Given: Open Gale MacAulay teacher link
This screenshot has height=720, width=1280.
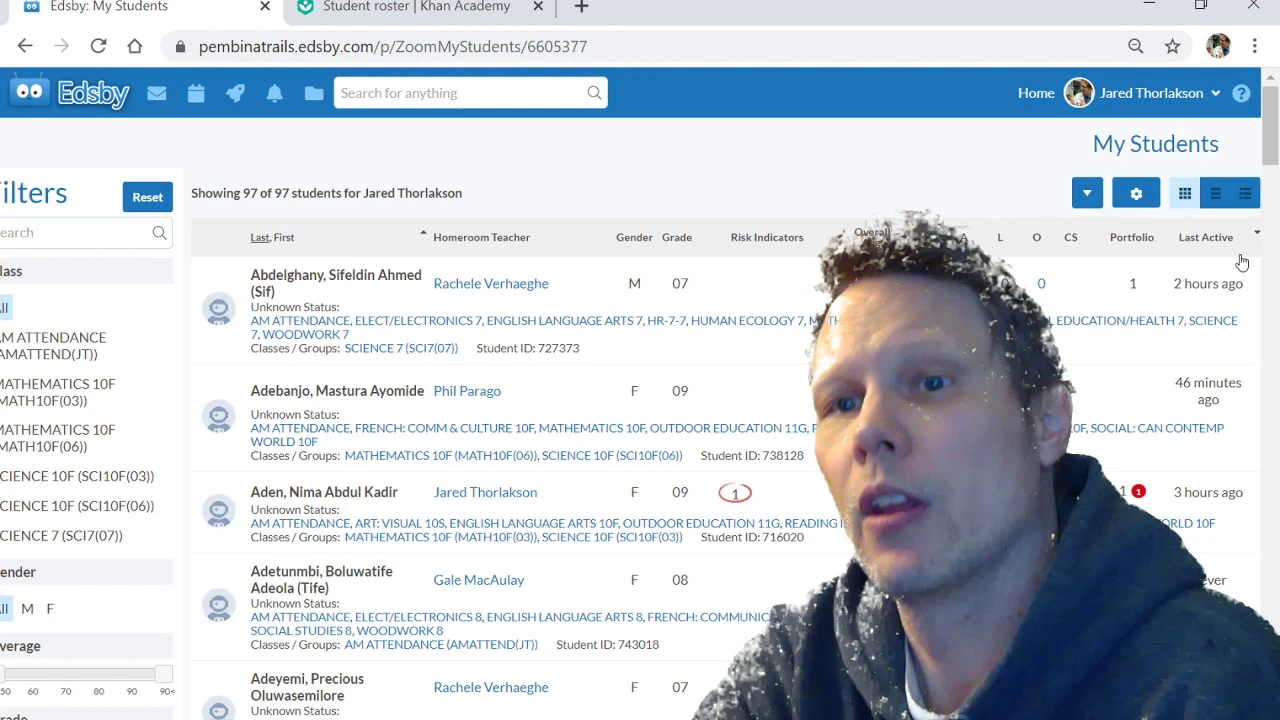Looking at the screenshot, I should coord(479,580).
